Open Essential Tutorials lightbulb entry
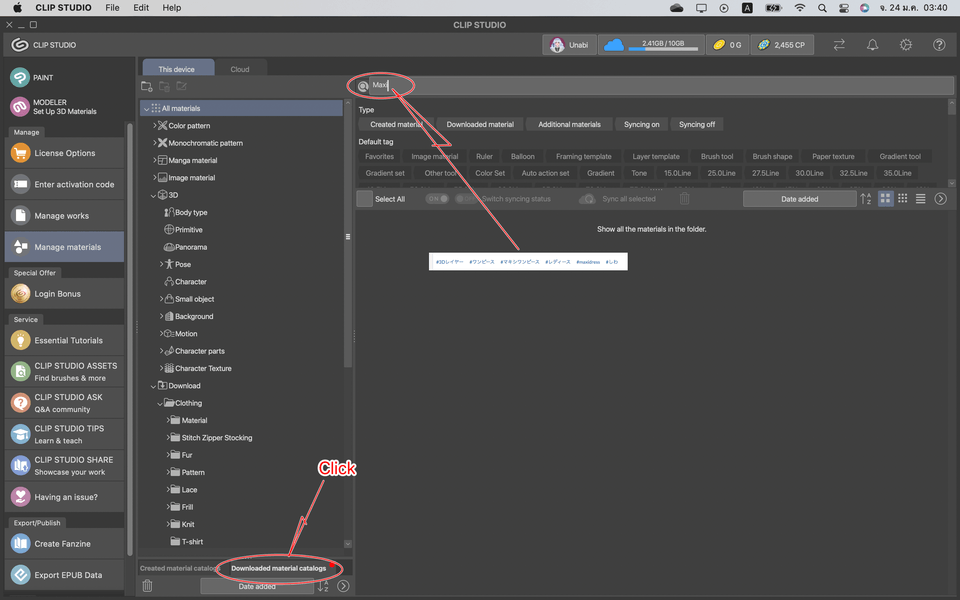The image size is (960, 600). (x=64, y=340)
